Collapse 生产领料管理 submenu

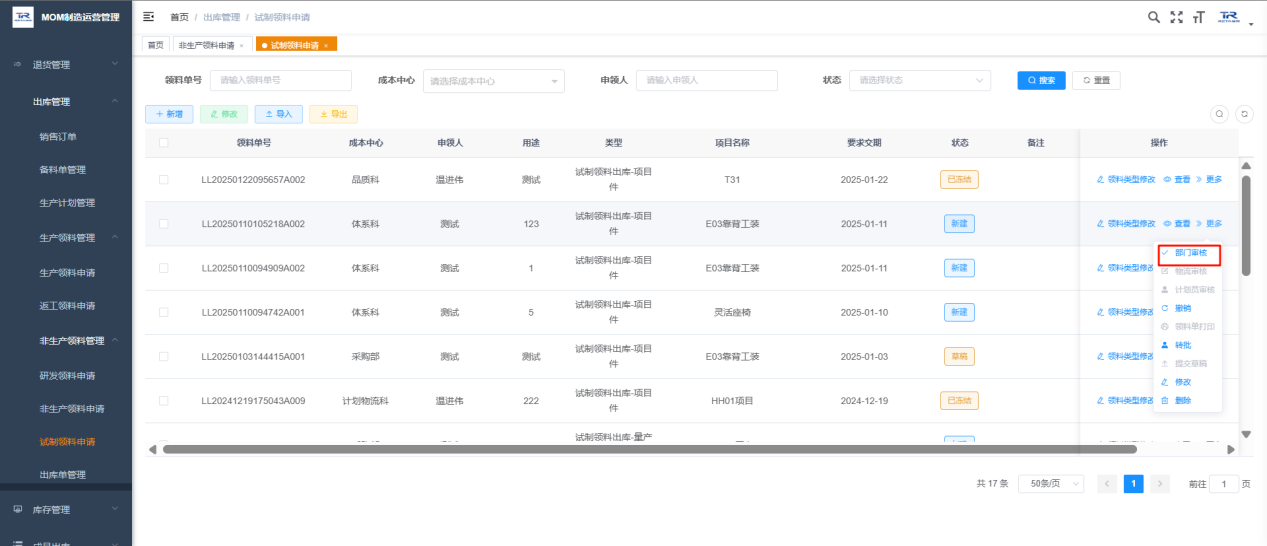point(65,238)
